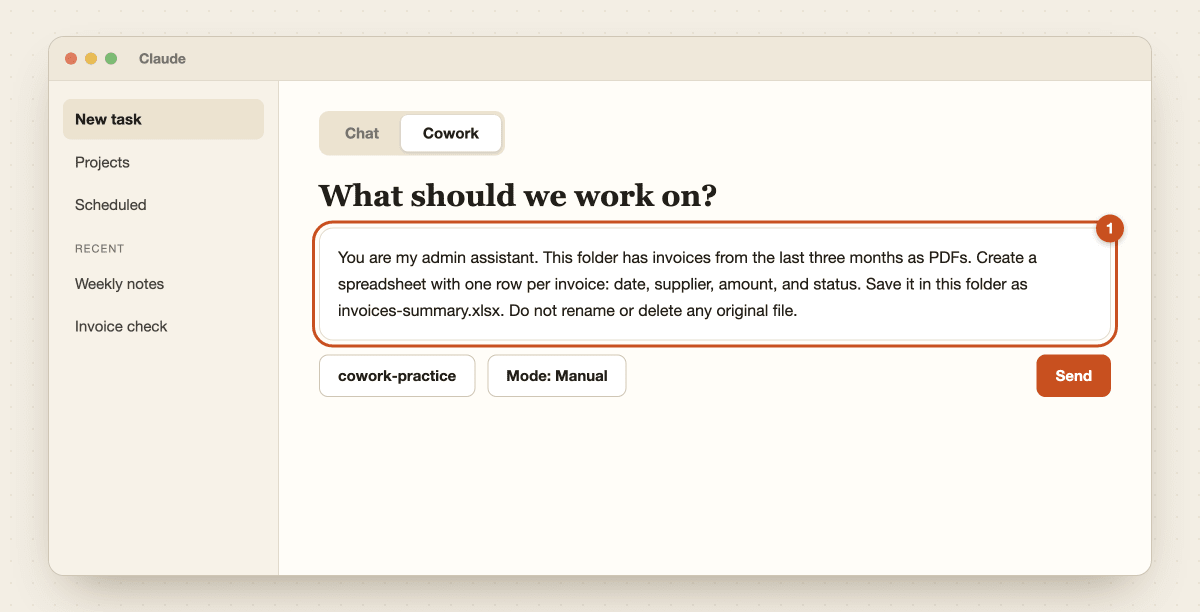Switch to the Chat mode tab
1200x612 pixels.
click(362, 133)
